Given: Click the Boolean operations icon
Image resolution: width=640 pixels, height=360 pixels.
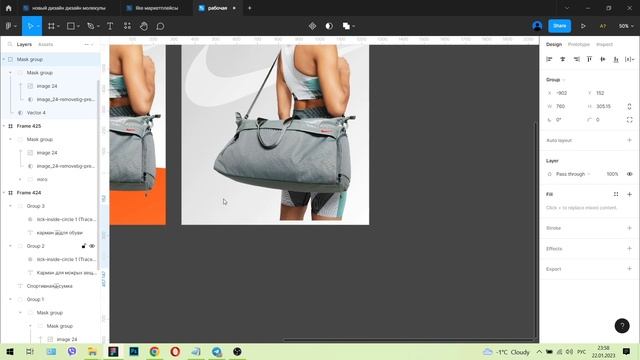Looking at the screenshot, I should (x=346, y=26).
